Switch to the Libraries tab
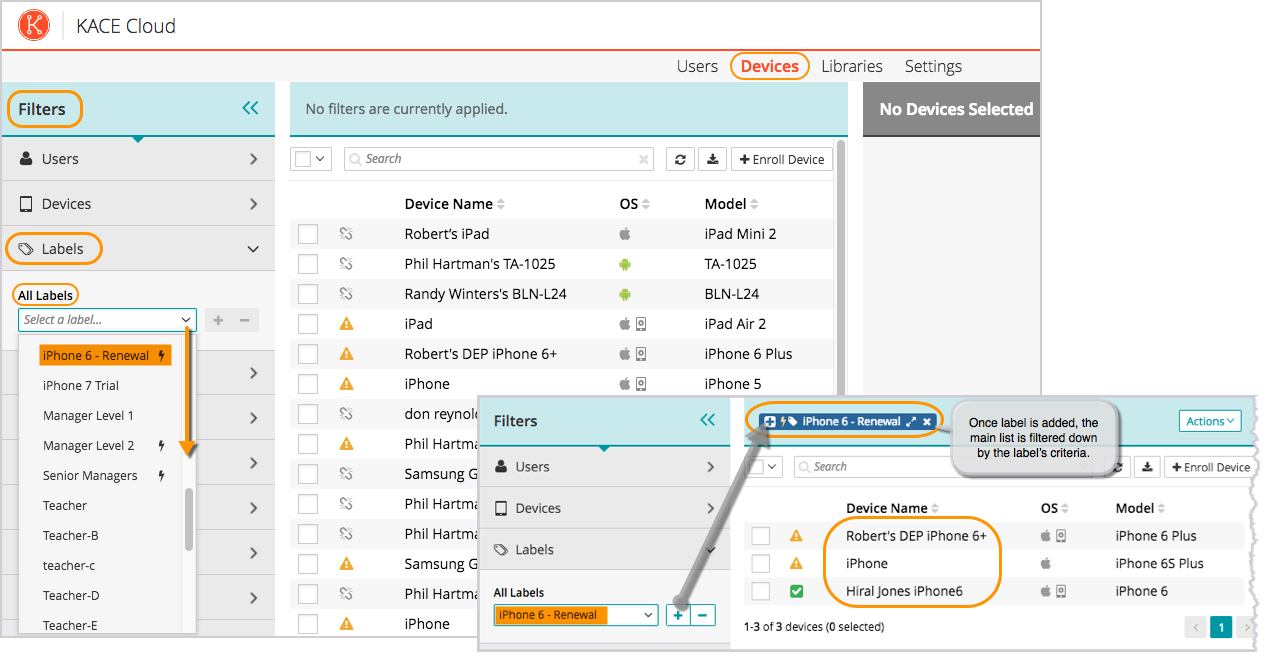This screenshot has width=1266, height=657. click(x=851, y=66)
